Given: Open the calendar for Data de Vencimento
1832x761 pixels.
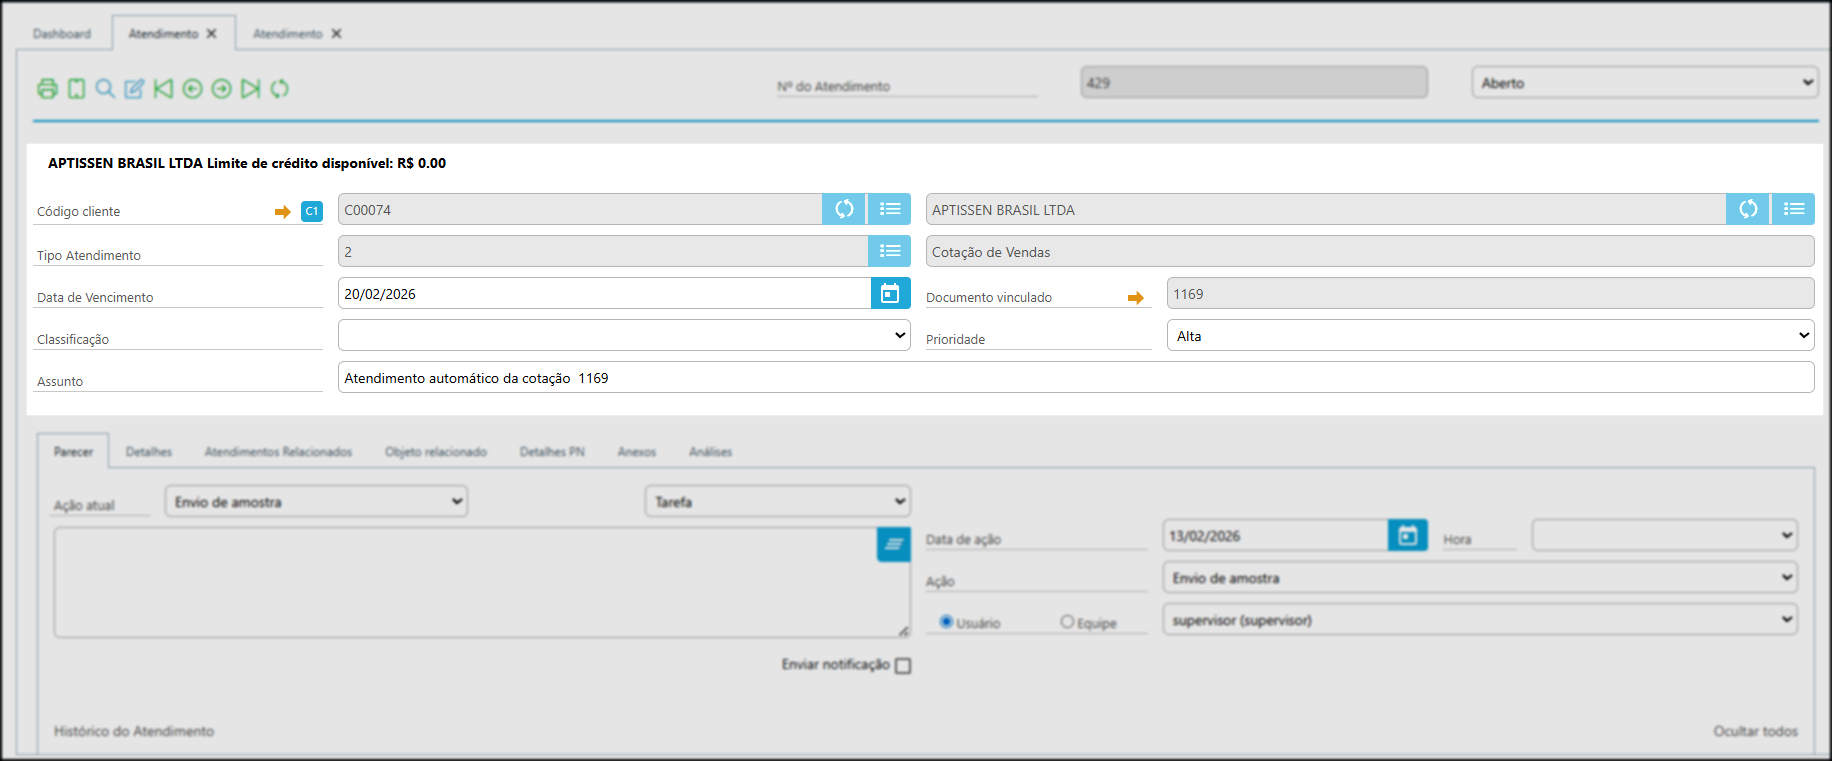Looking at the screenshot, I should point(890,294).
